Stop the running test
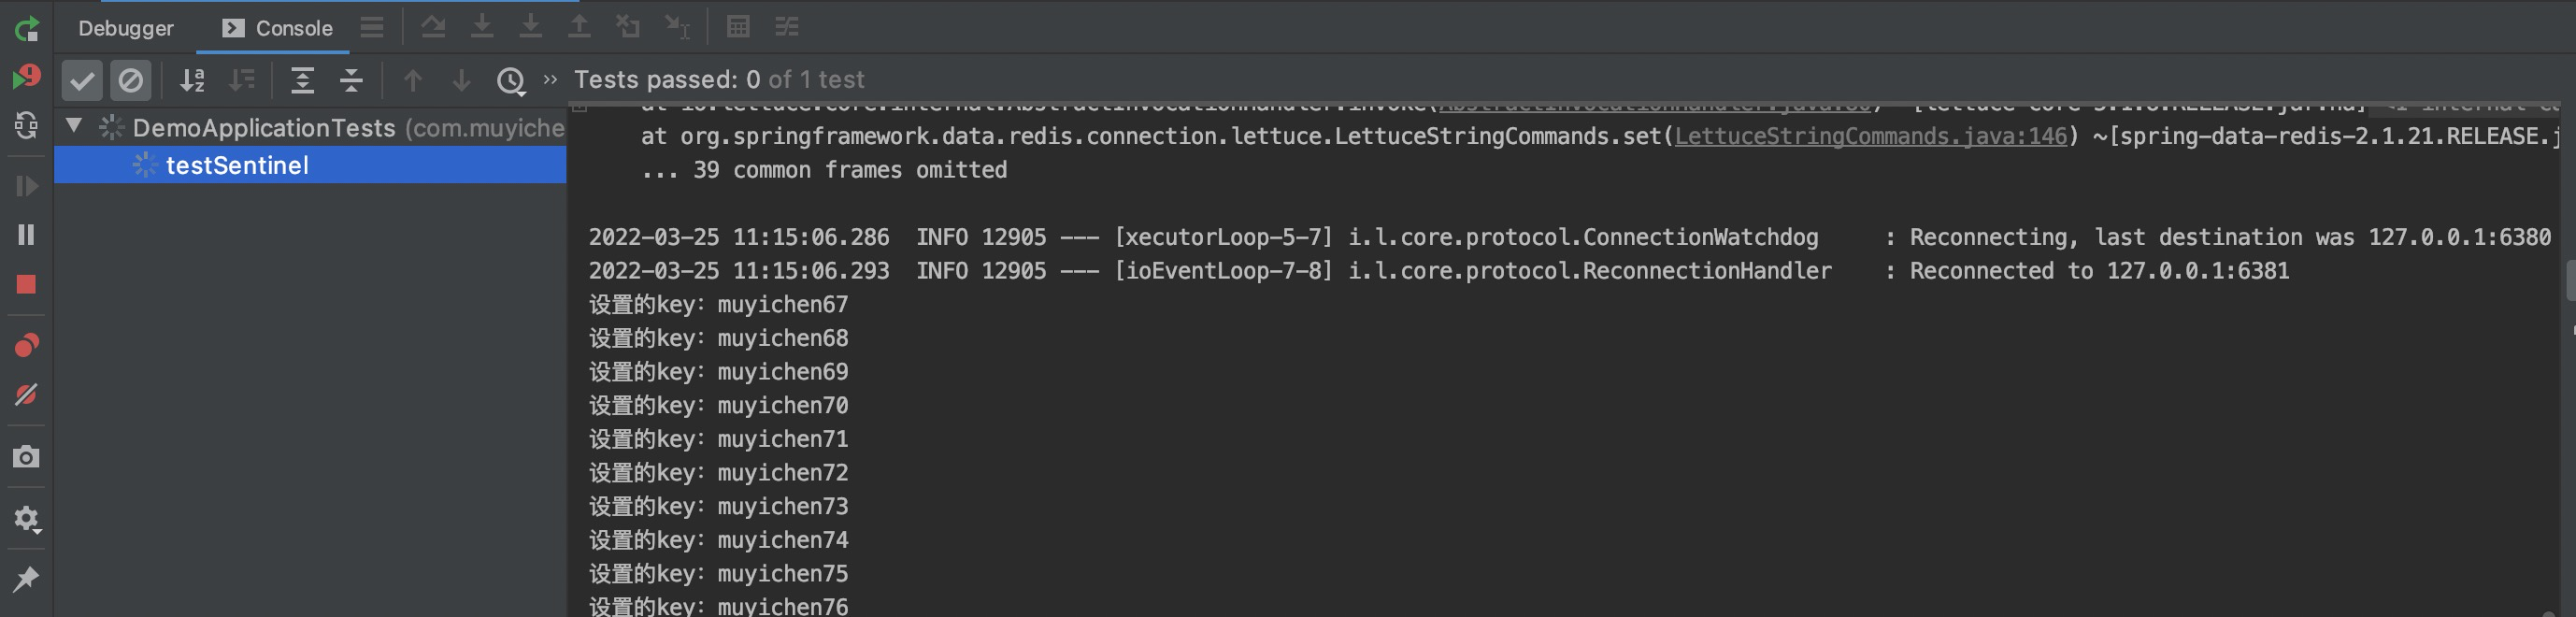The width and height of the screenshot is (2576, 617). click(27, 285)
